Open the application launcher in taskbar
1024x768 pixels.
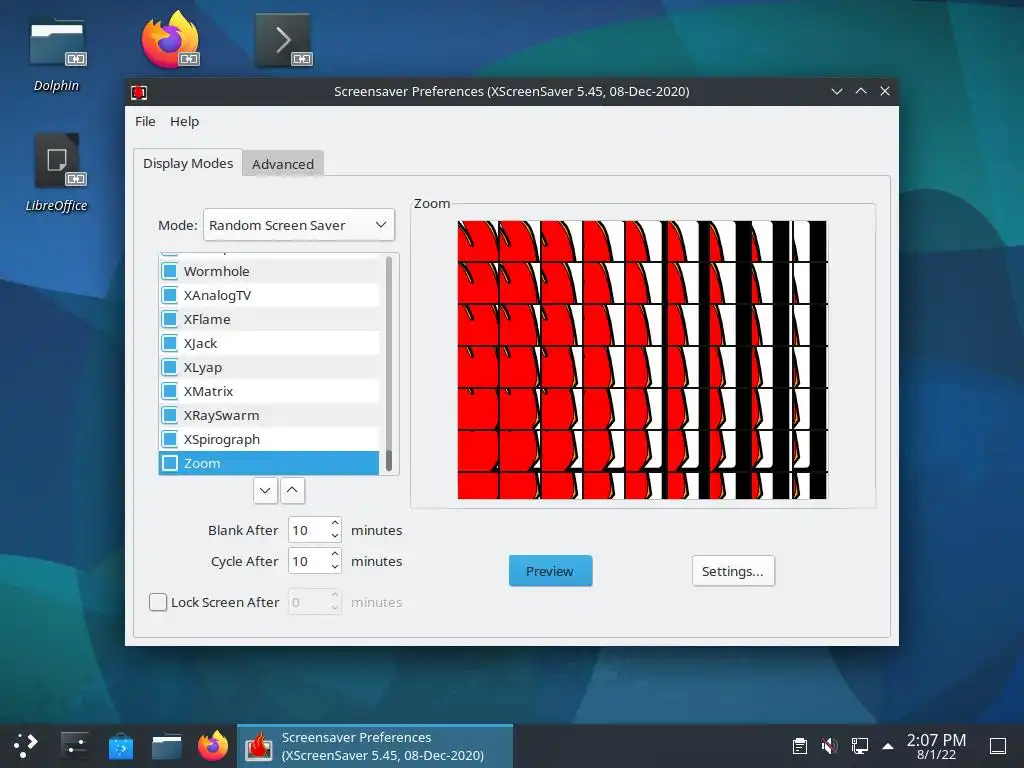tap(25, 745)
